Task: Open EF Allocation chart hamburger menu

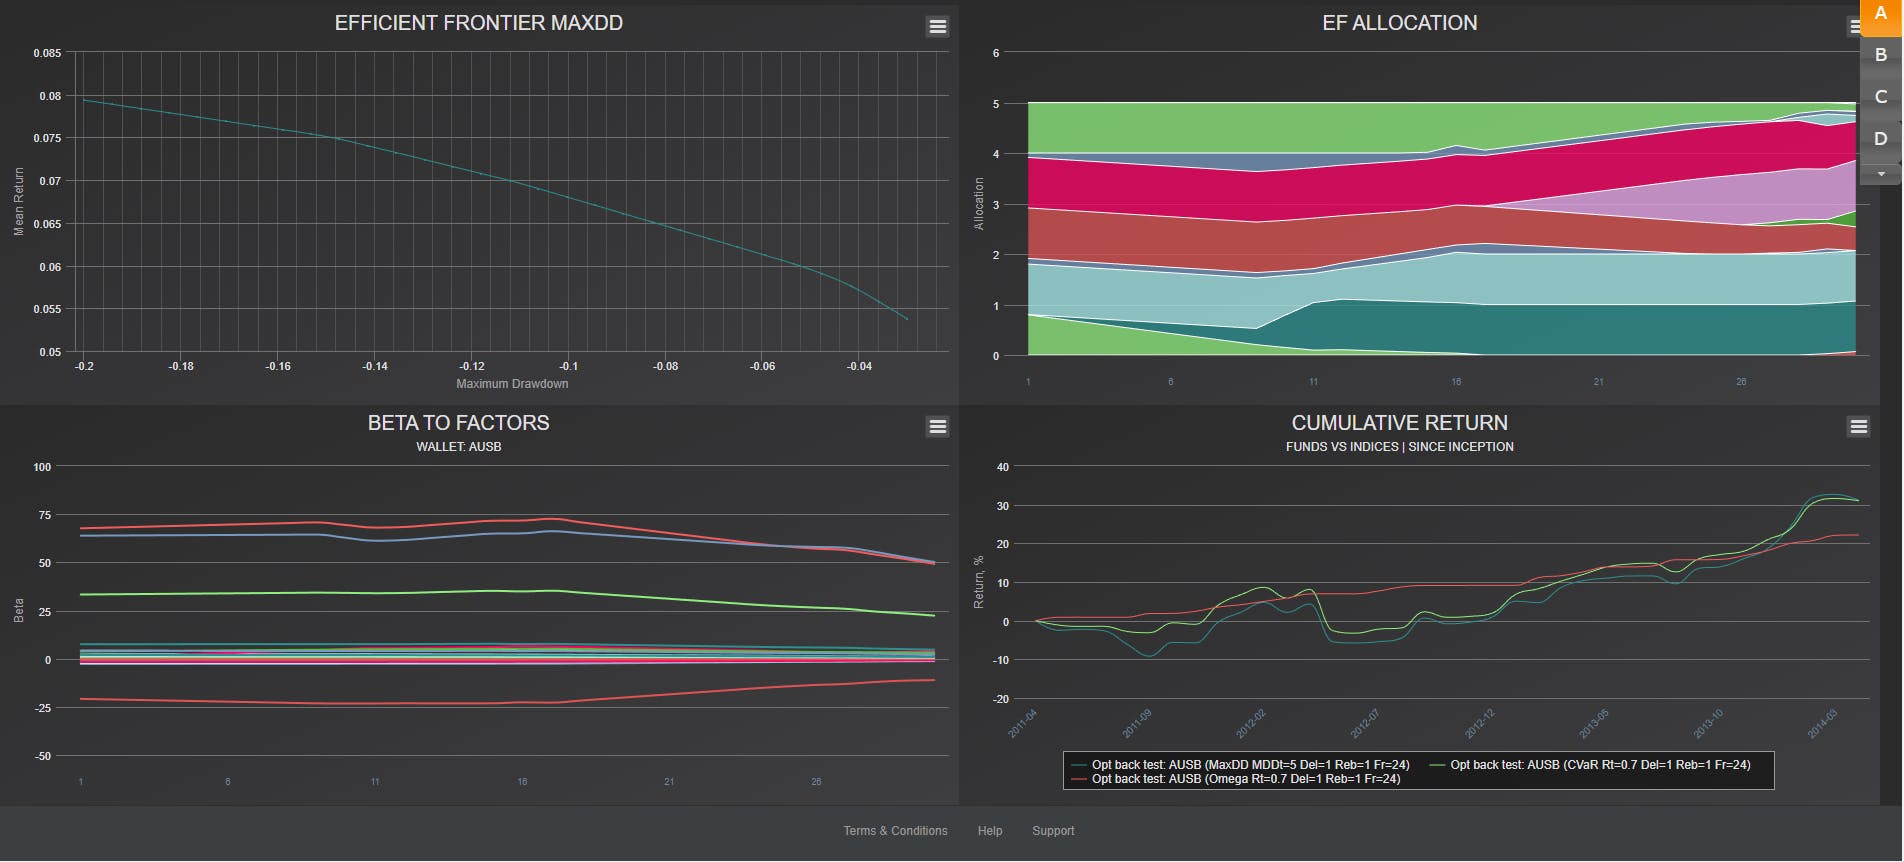Action: 1854,27
